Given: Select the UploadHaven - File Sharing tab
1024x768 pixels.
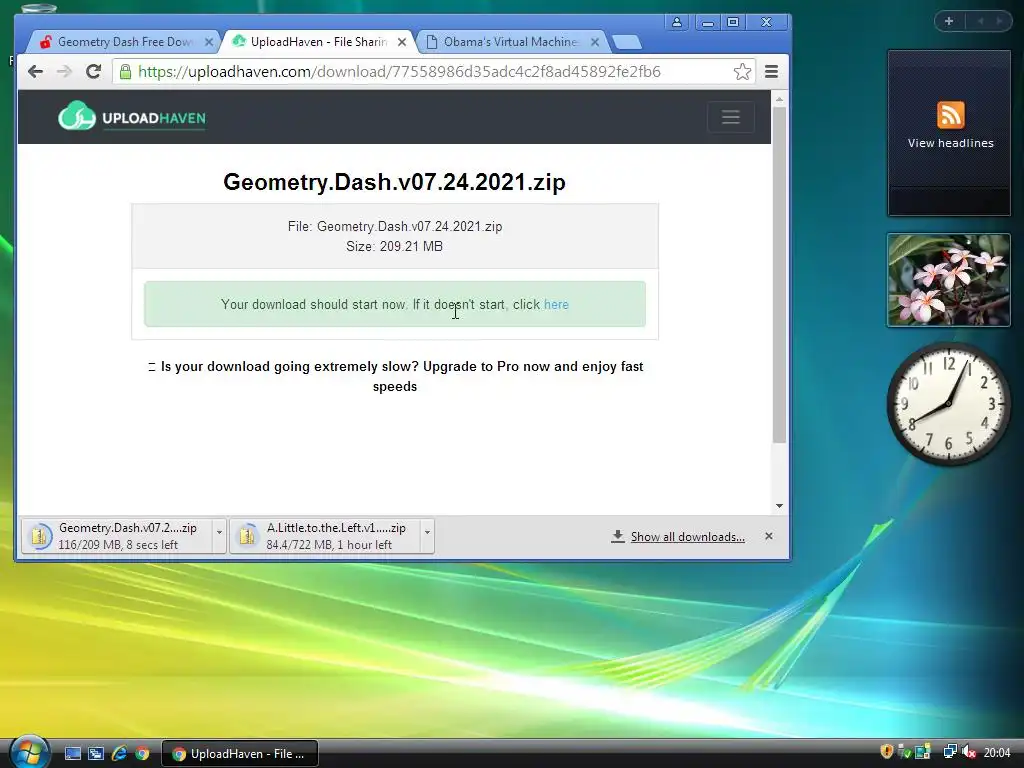Looking at the screenshot, I should coord(319,42).
